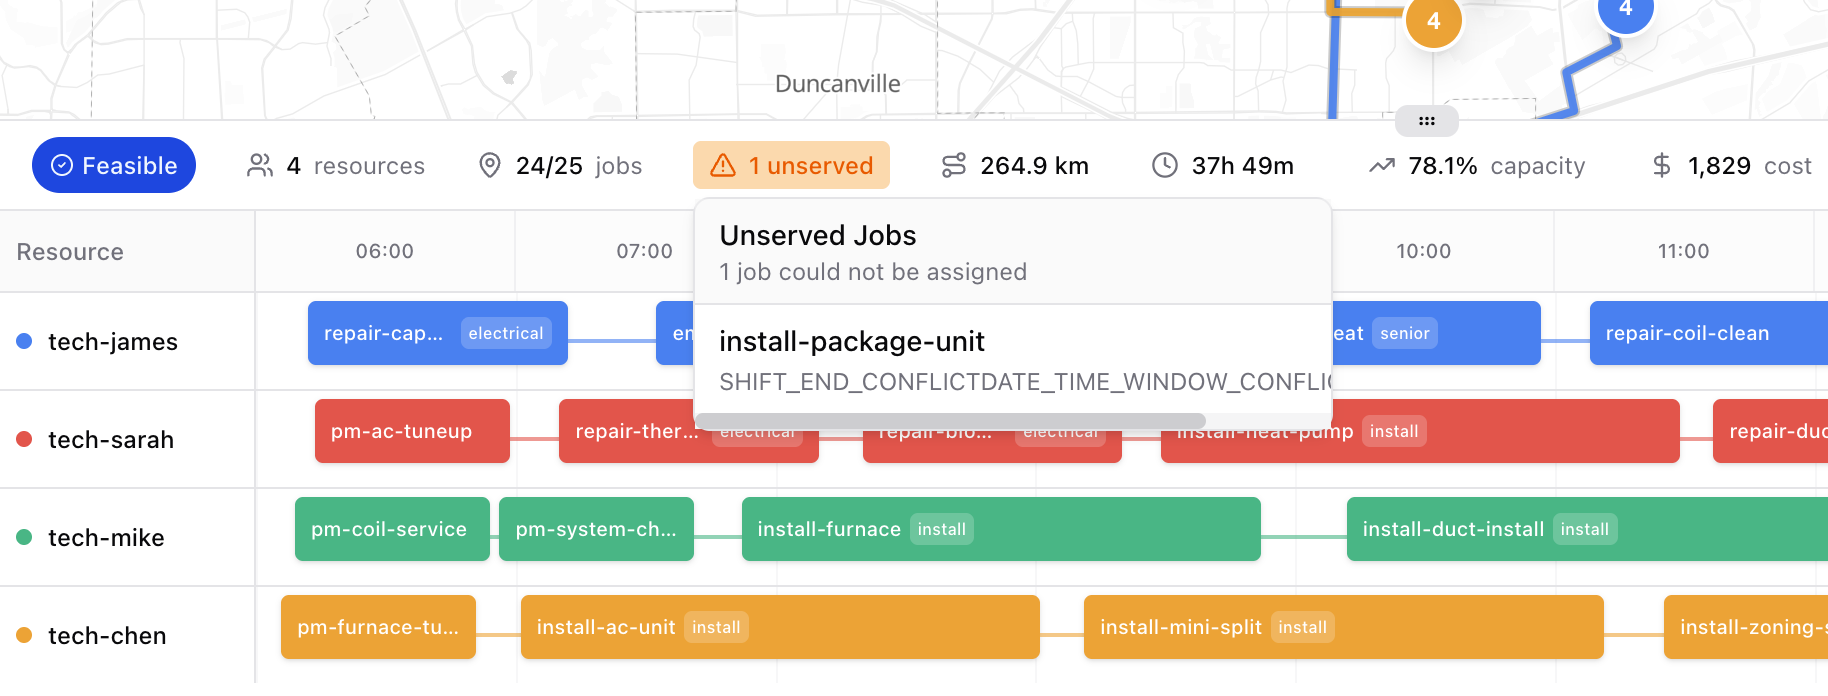
Task: Click the checkmark icon inside Feasible
Action: [x=62, y=165]
